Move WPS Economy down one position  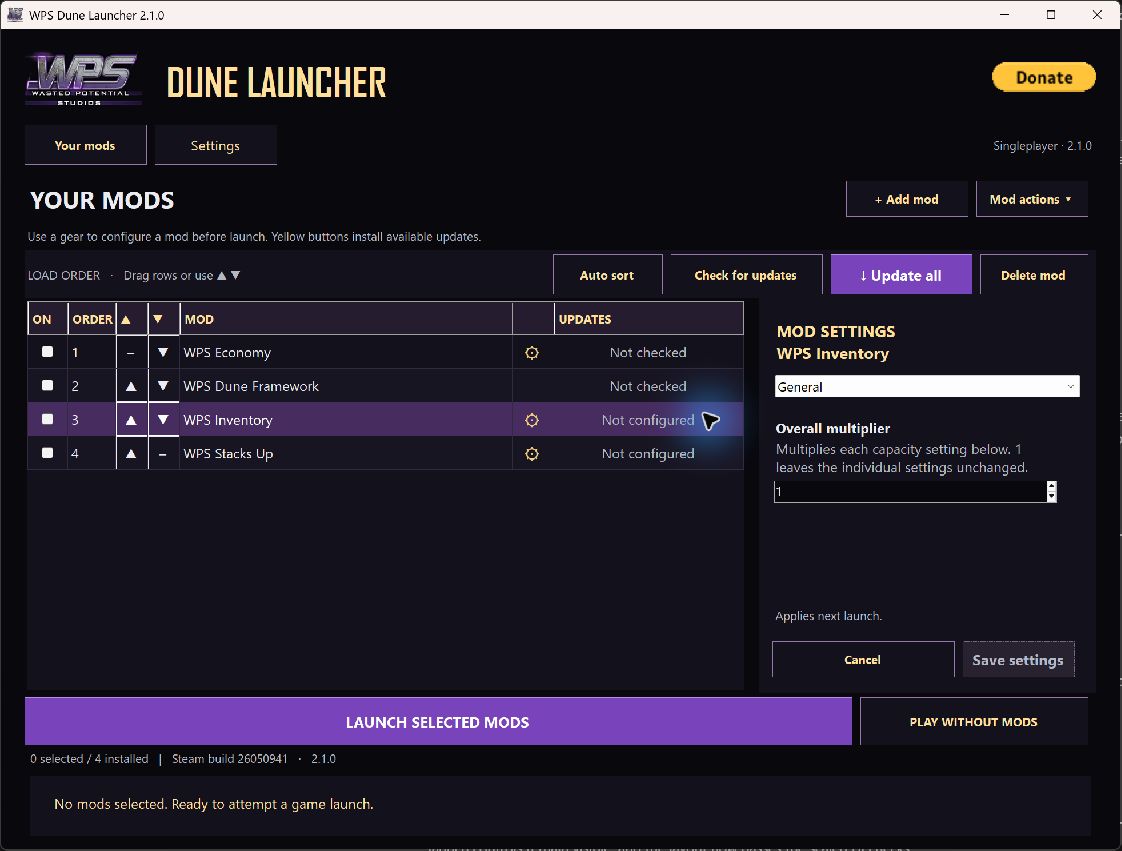(163, 352)
